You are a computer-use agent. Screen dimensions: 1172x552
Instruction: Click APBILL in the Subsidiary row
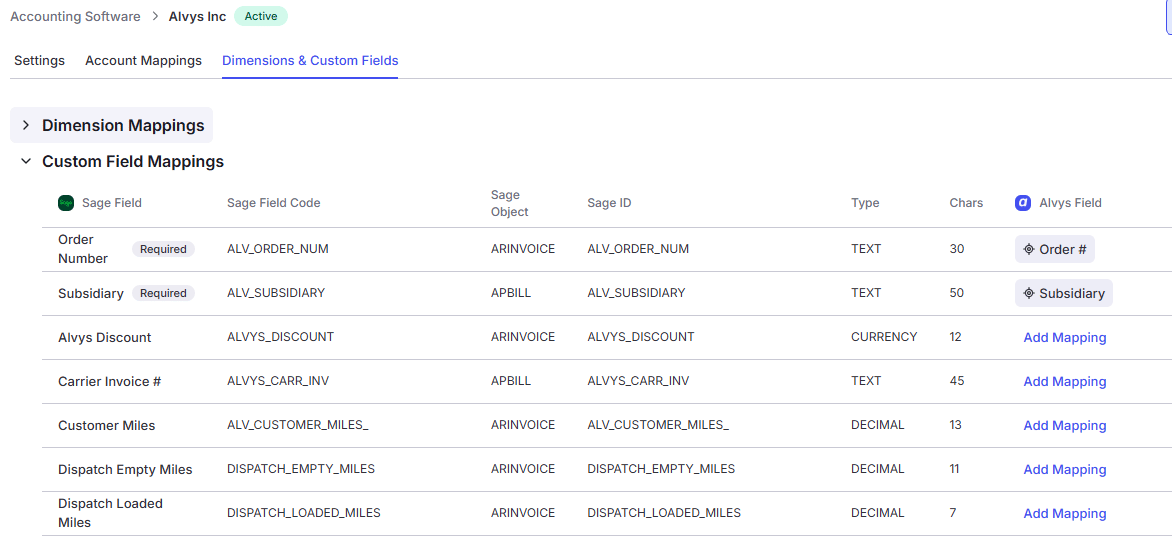click(511, 293)
